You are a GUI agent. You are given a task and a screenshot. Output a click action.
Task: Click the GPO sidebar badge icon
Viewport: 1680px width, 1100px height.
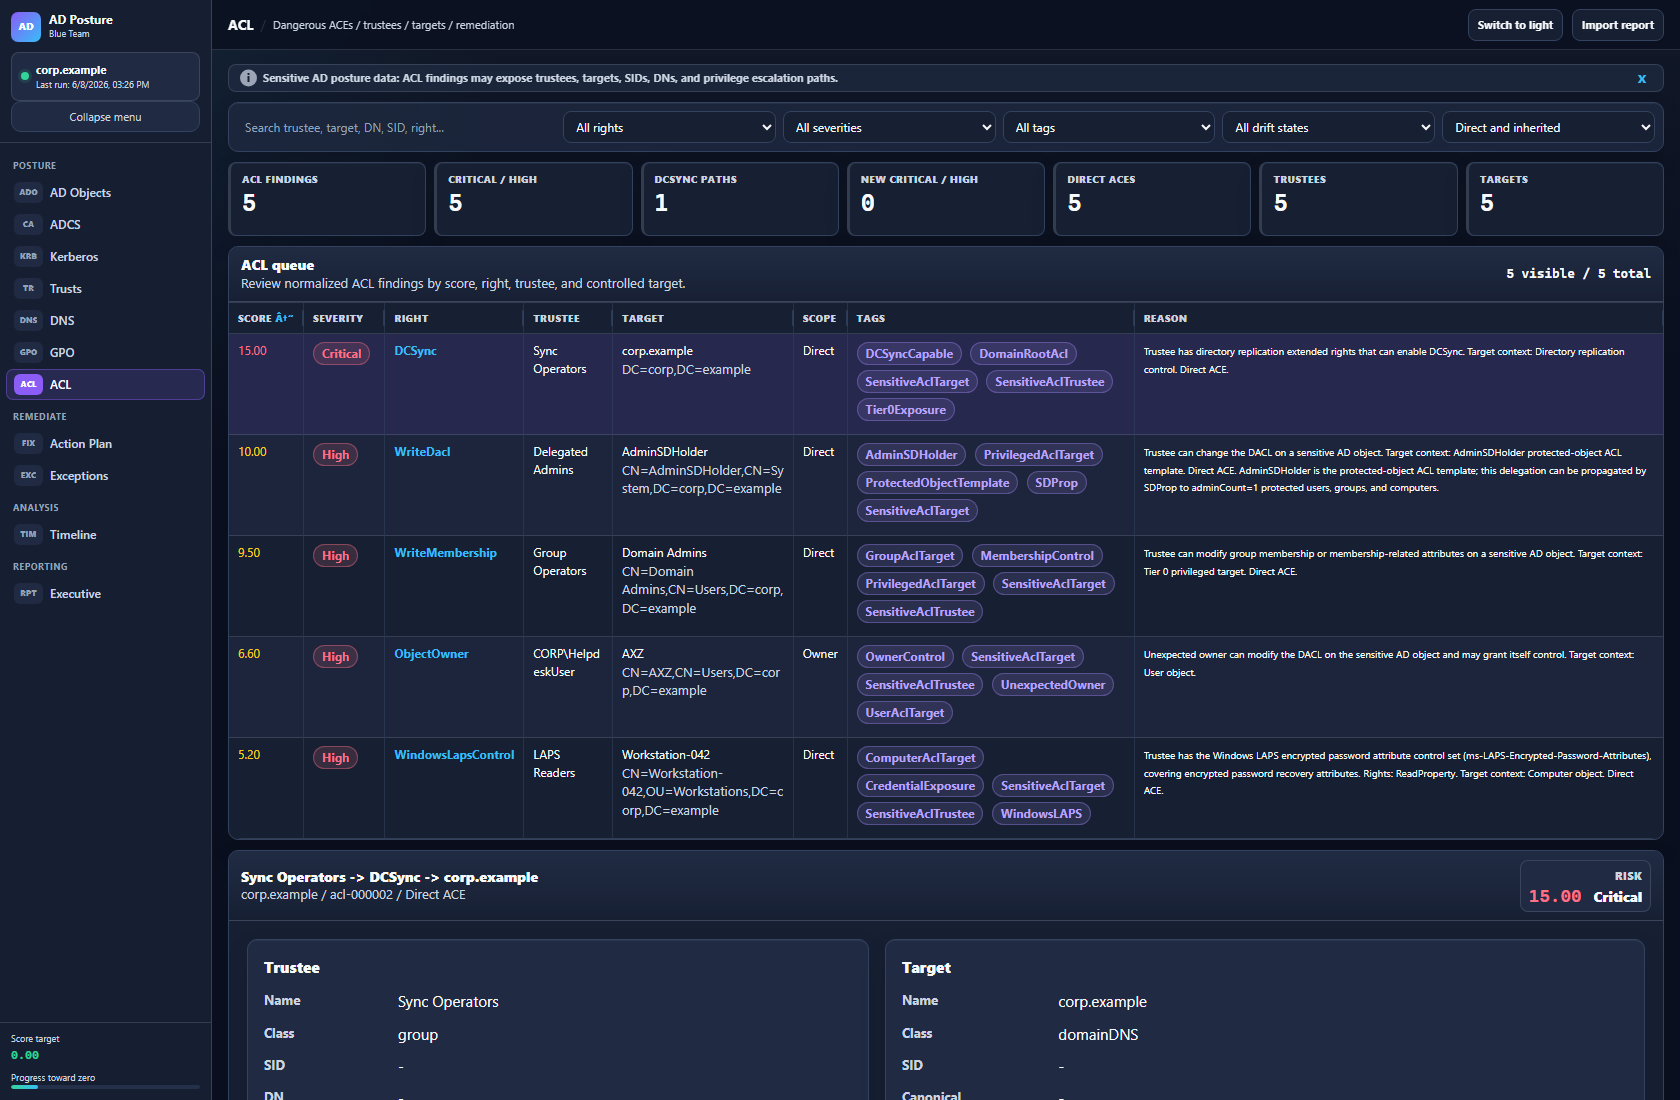click(x=28, y=353)
